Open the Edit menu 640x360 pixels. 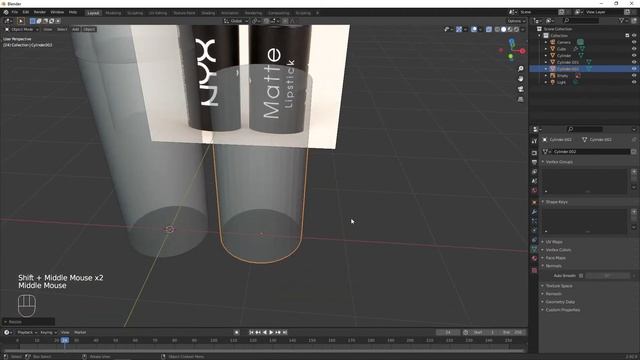pyautogui.click(x=26, y=12)
